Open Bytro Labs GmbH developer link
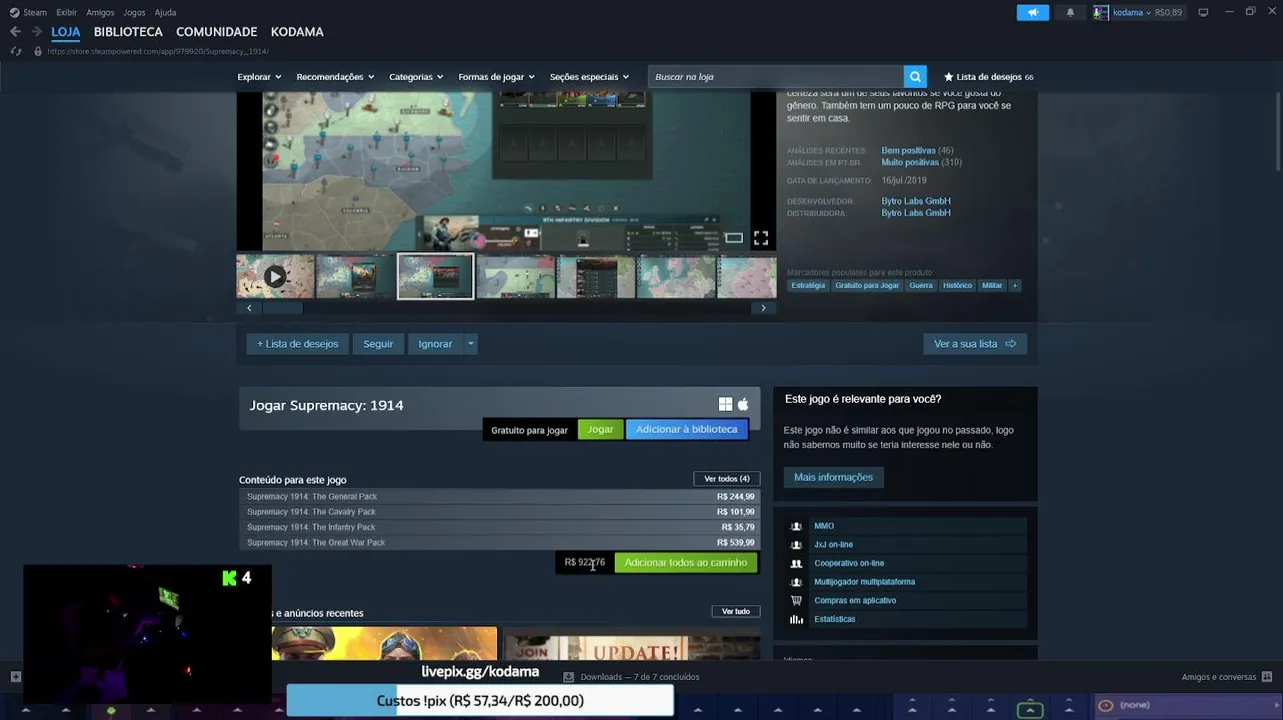 coord(916,201)
